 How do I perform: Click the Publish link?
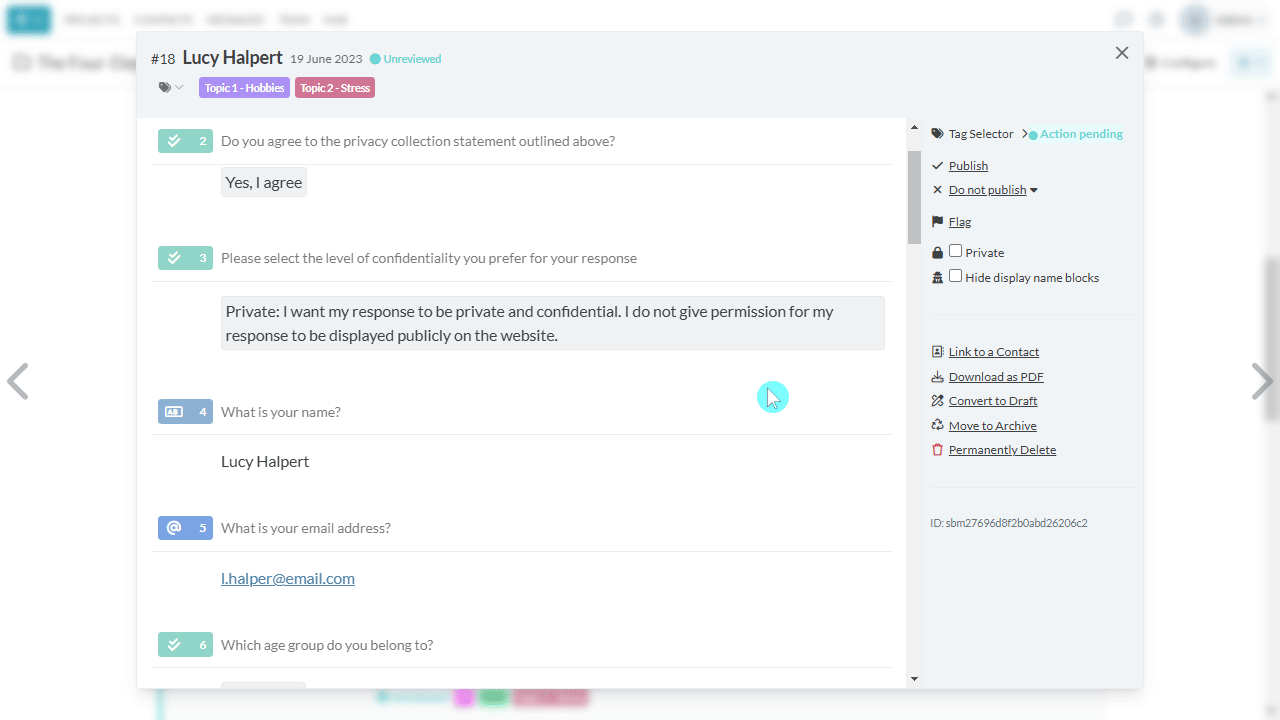[968, 166]
